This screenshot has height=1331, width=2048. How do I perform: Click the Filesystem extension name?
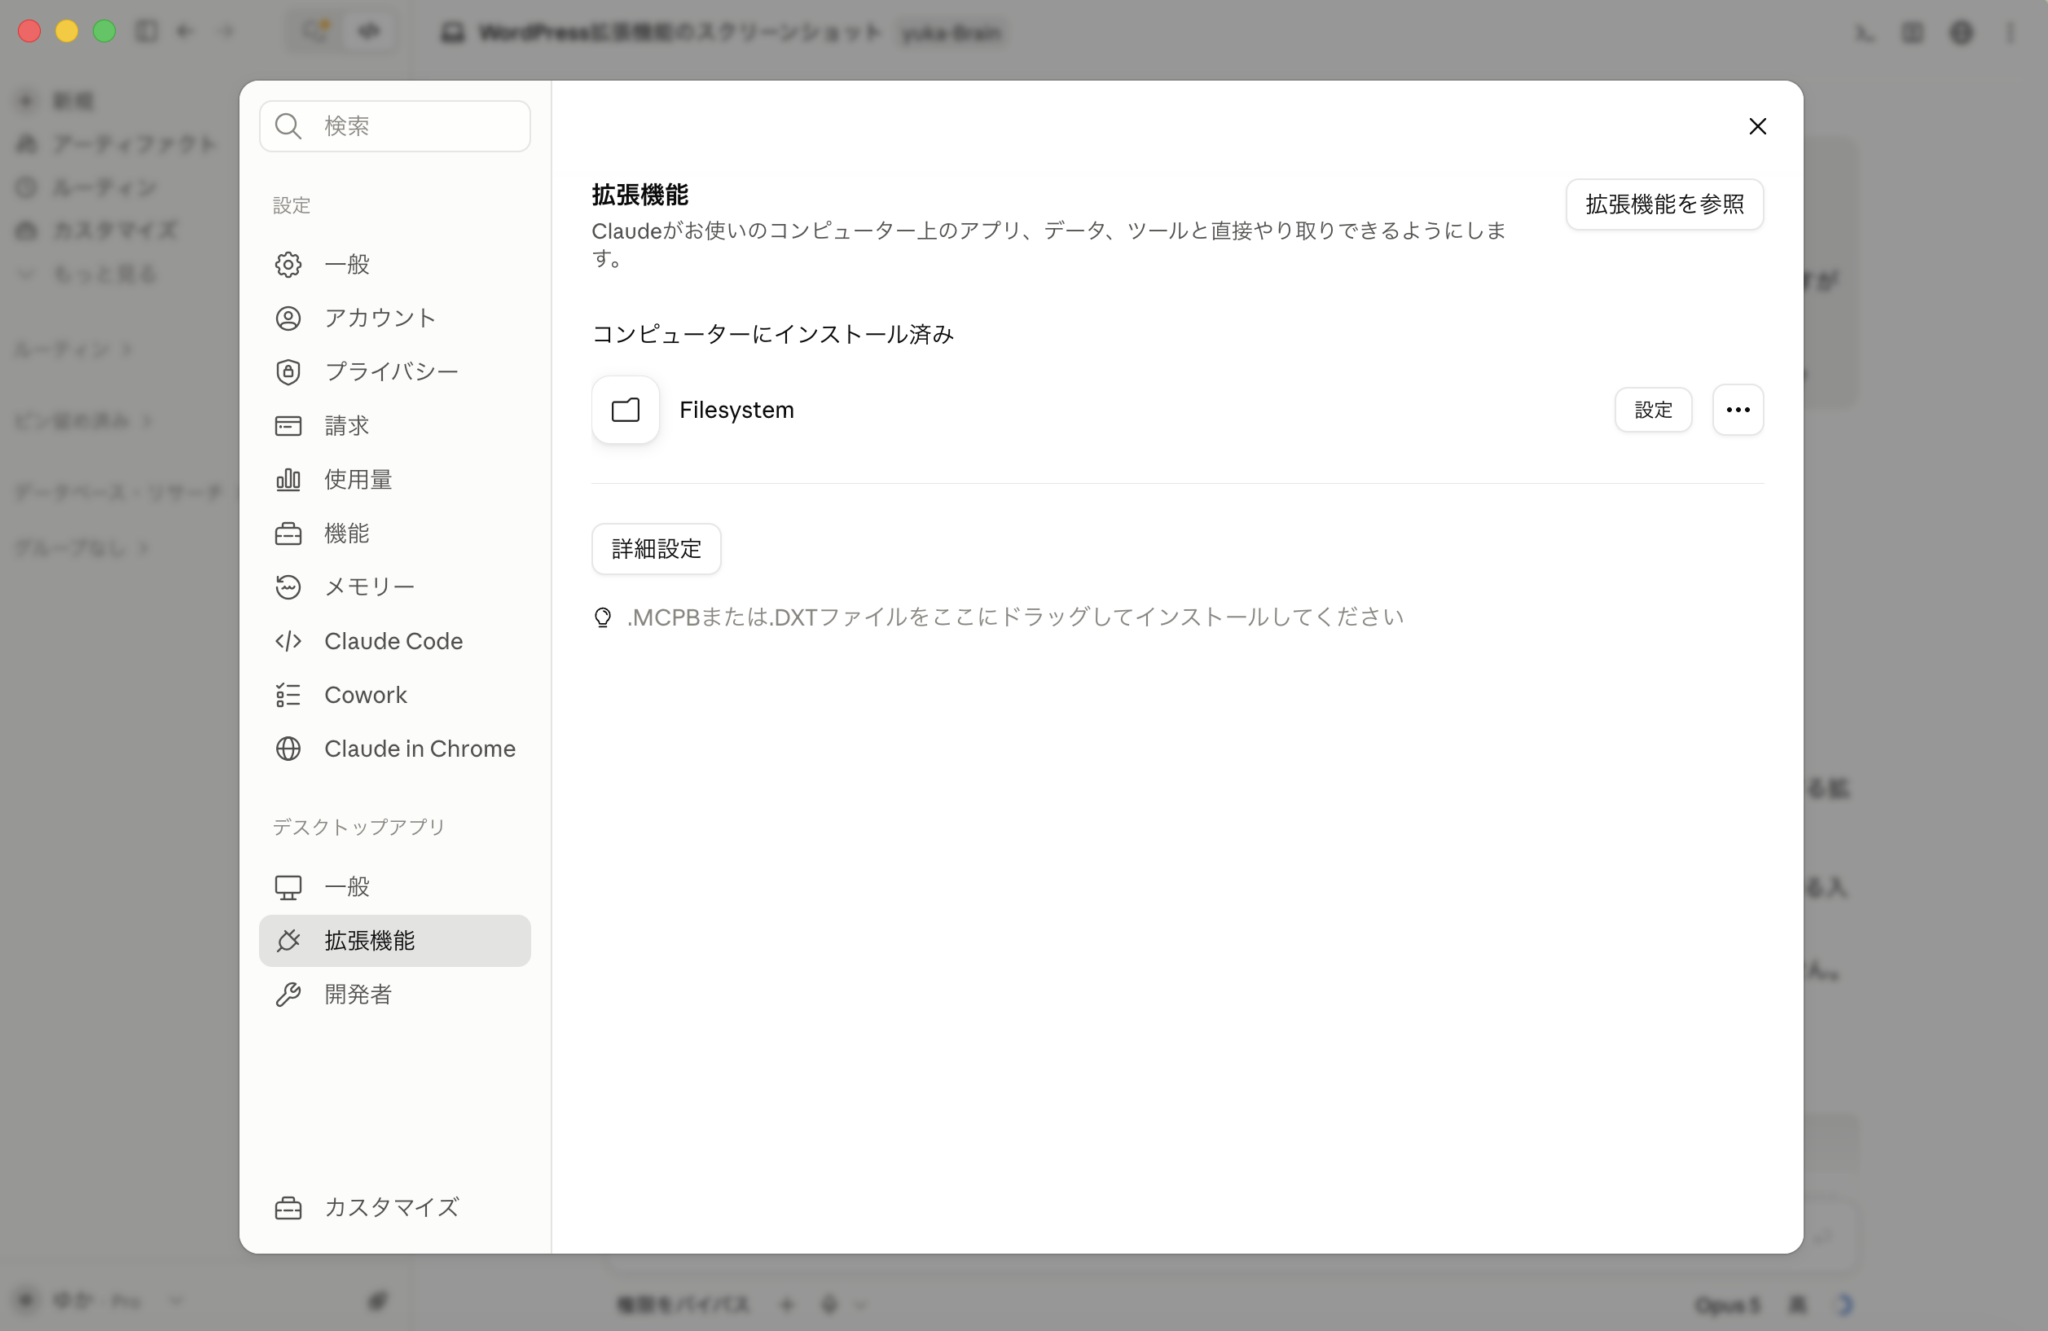click(737, 410)
